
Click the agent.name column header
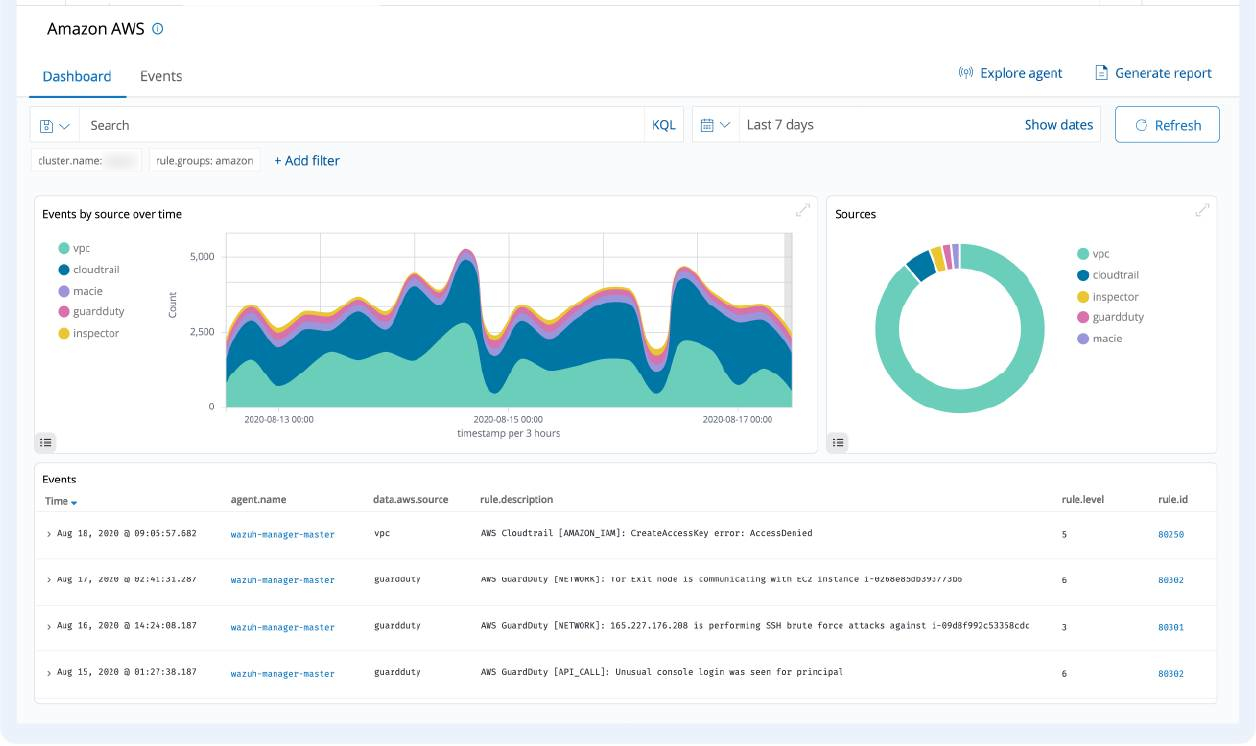click(258, 499)
